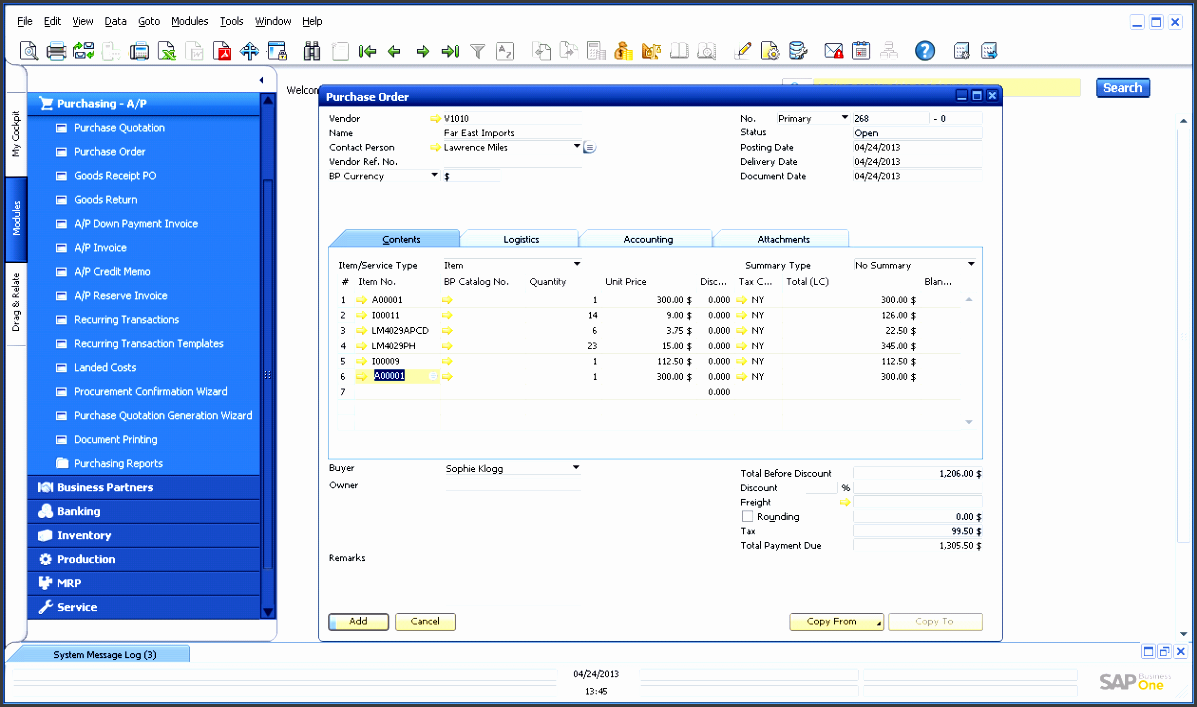The height and width of the screenshot is (707, 1197).
Task: Click the main menu scroll-down arrow
Action: pos(268,612)
